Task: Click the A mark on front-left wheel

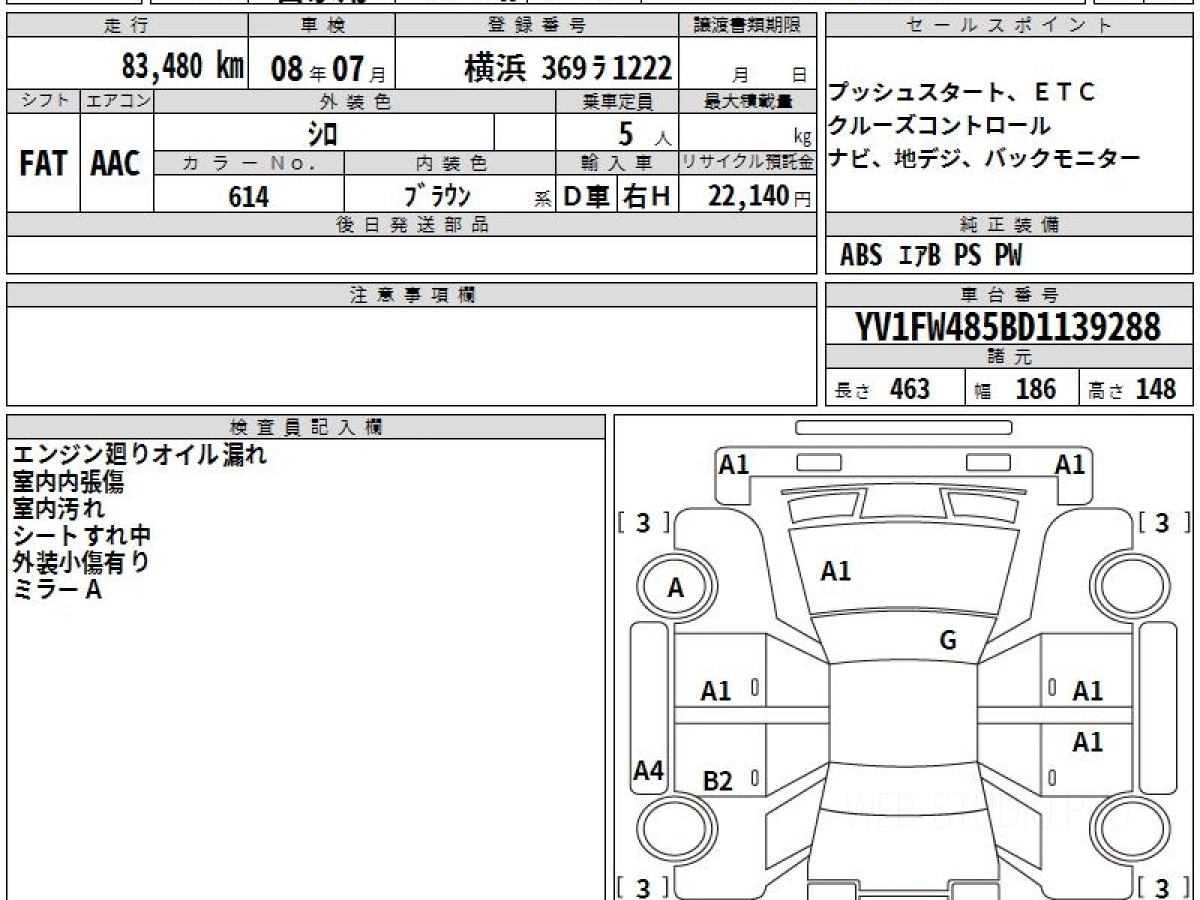Action: click(x=676, y=589)
